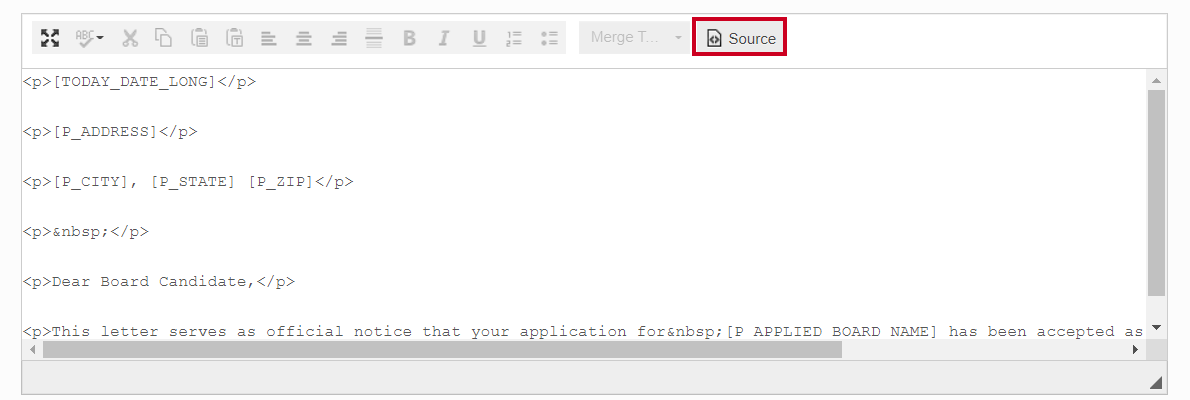Select Justify alignment icon
Viewport: 1190px width, 400px height.
pyautogui.click(x=373, y=38)
